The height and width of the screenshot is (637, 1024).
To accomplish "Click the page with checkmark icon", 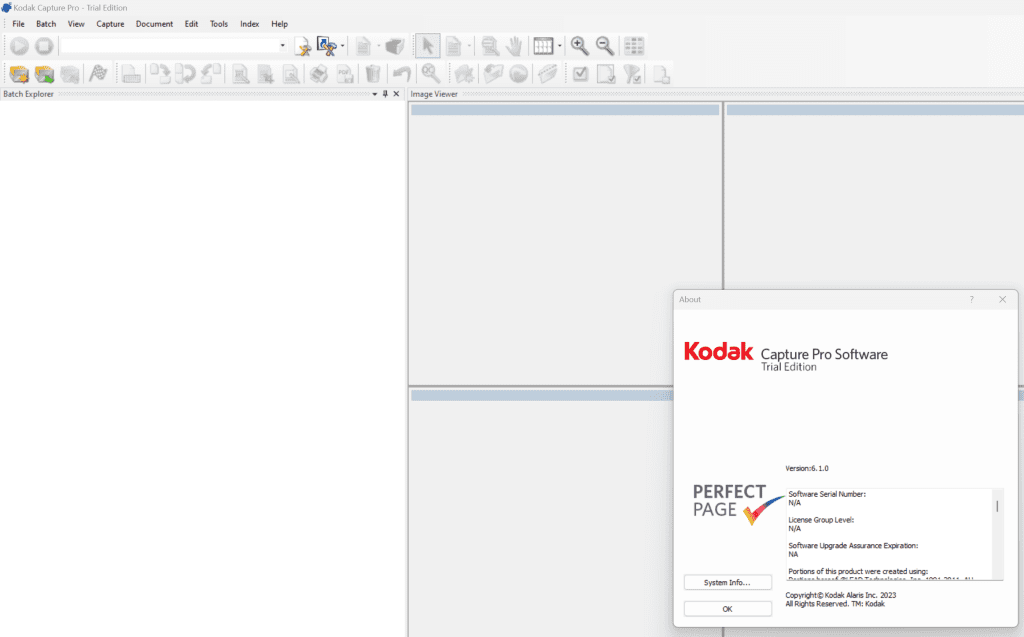I will point(606,74).
